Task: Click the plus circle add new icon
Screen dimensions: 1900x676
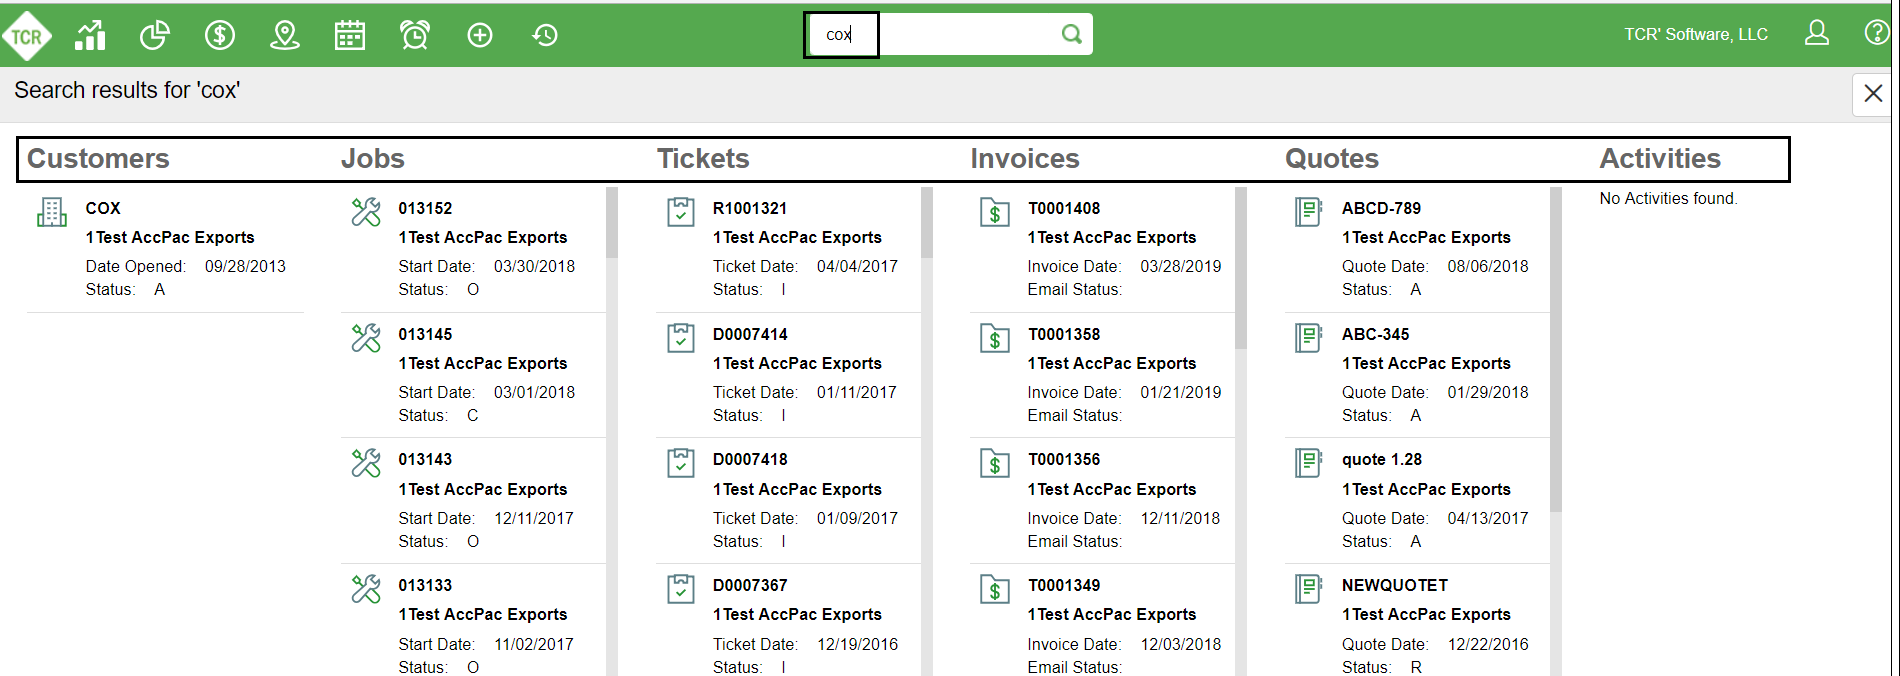Action: click(480, 36)
